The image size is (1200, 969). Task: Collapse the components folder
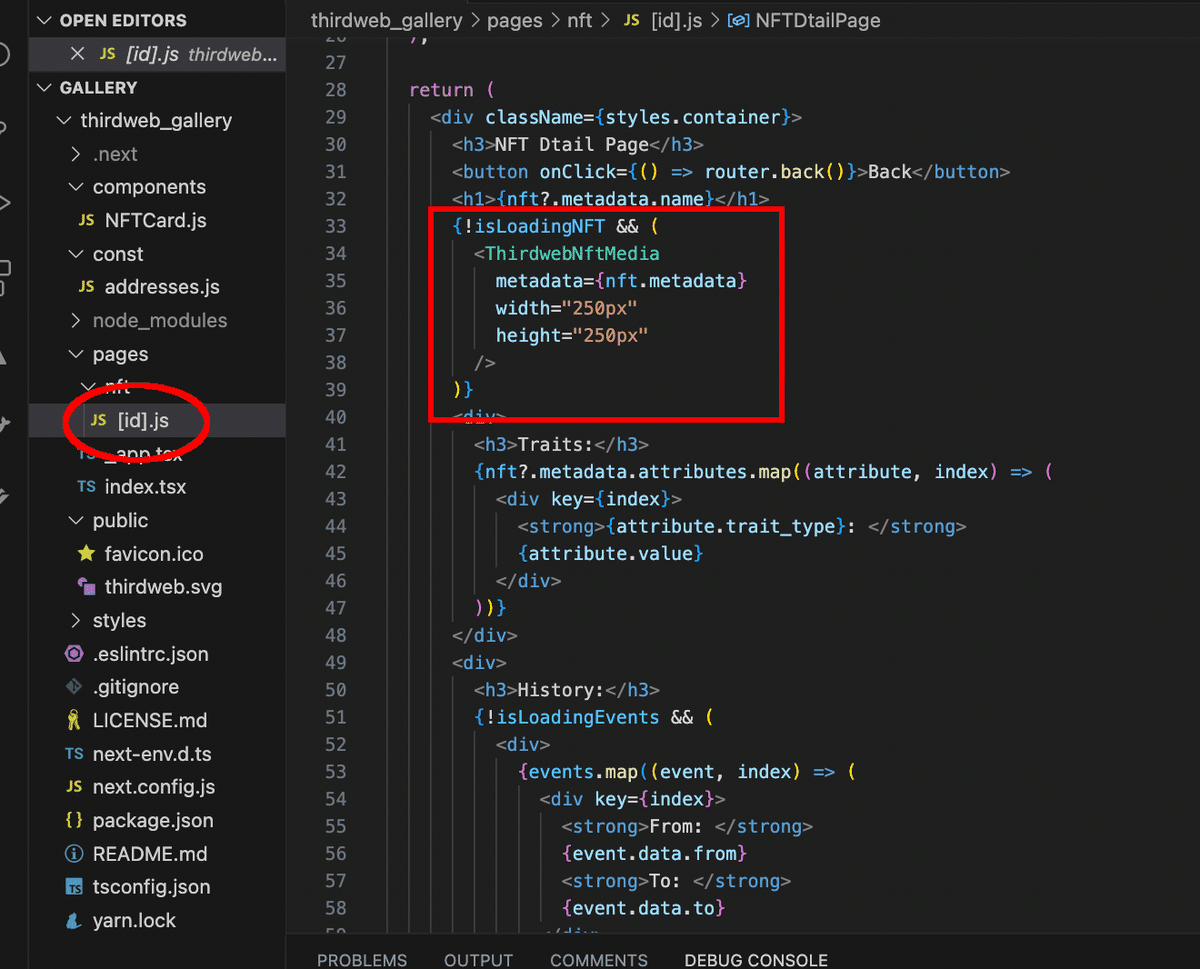click(x=76, y=187)
